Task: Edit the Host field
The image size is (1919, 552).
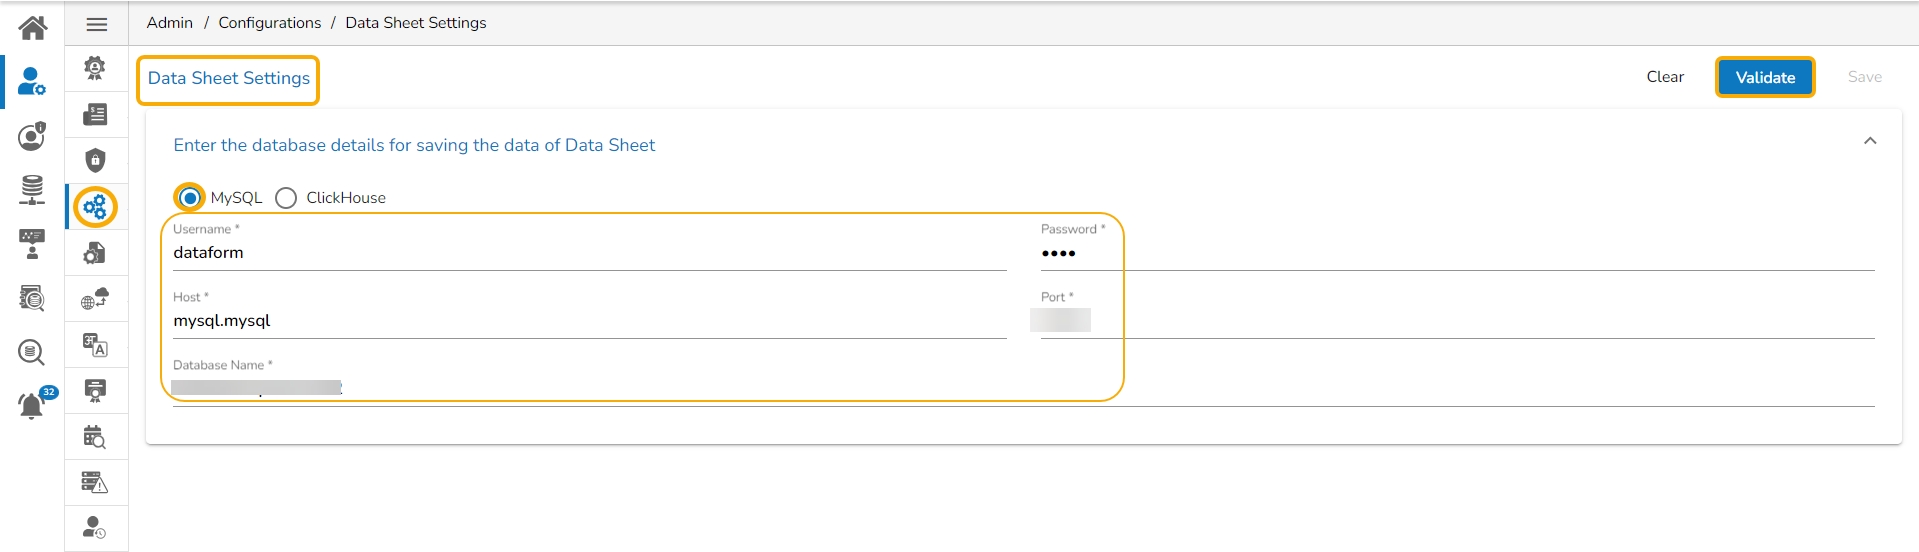Action: 589,321
